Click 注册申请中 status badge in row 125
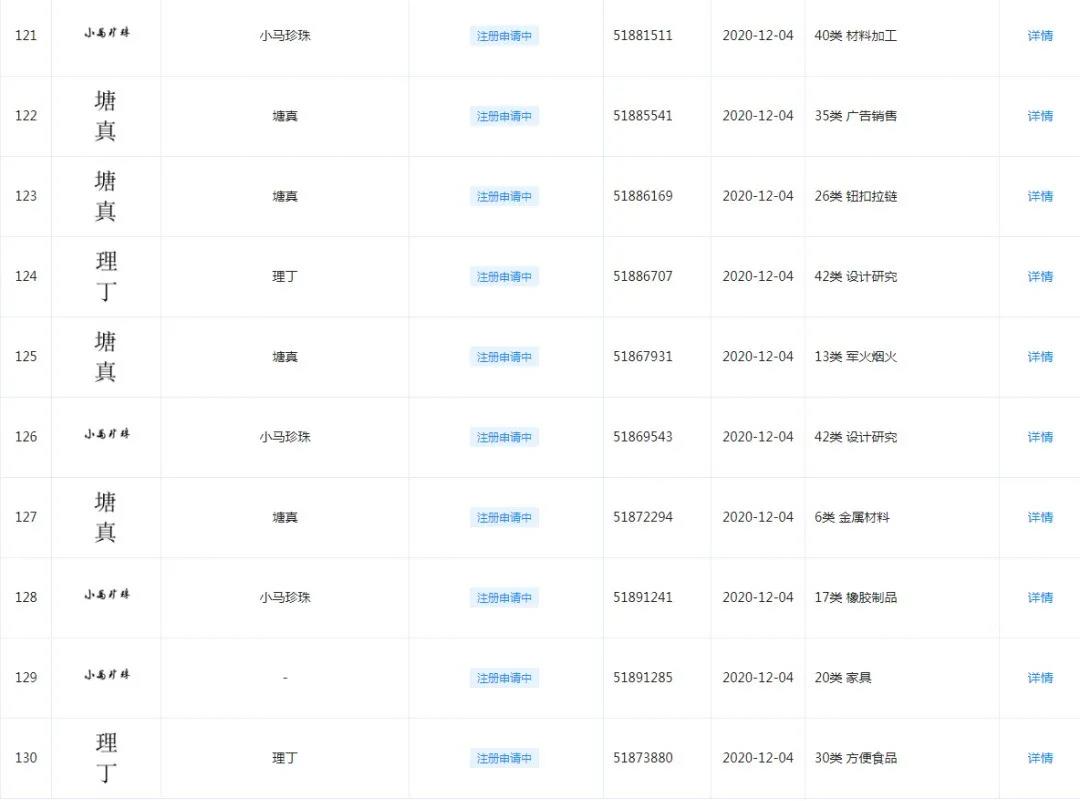1080x801 pixels. pyautogui.click(x=504, y=357)
